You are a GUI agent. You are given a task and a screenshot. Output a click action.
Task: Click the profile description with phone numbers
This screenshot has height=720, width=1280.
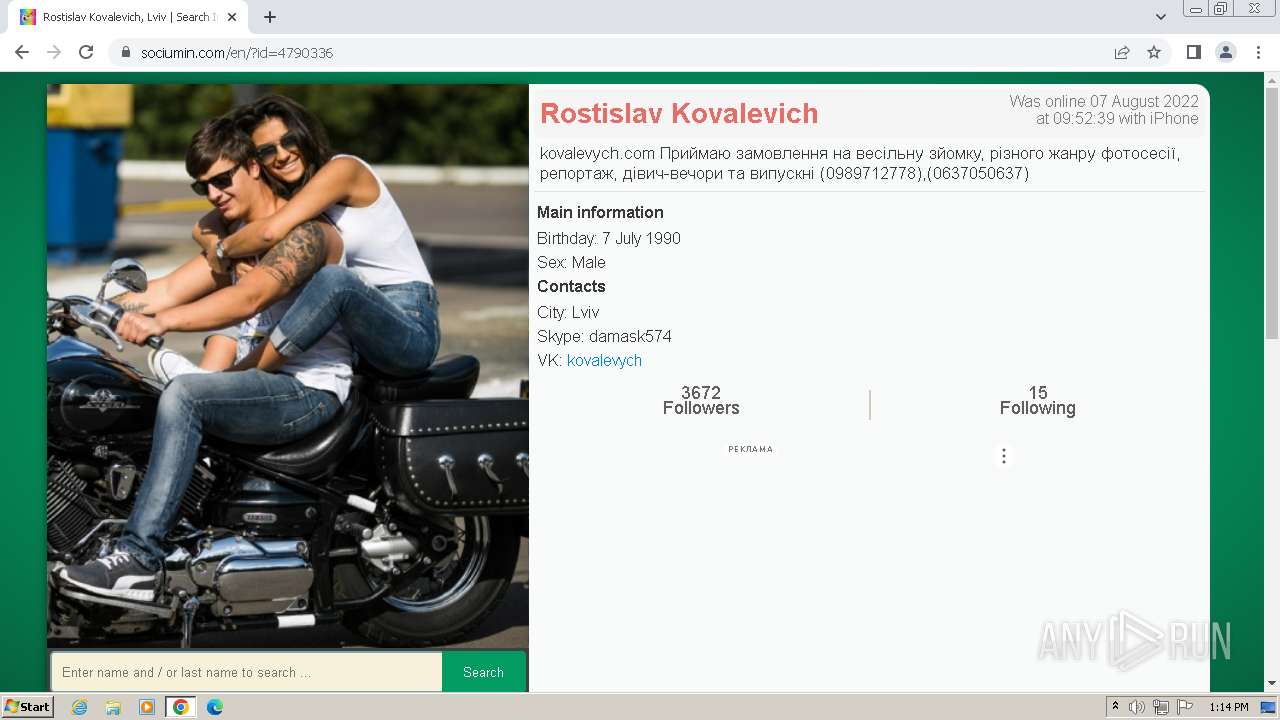coord(860,163)
